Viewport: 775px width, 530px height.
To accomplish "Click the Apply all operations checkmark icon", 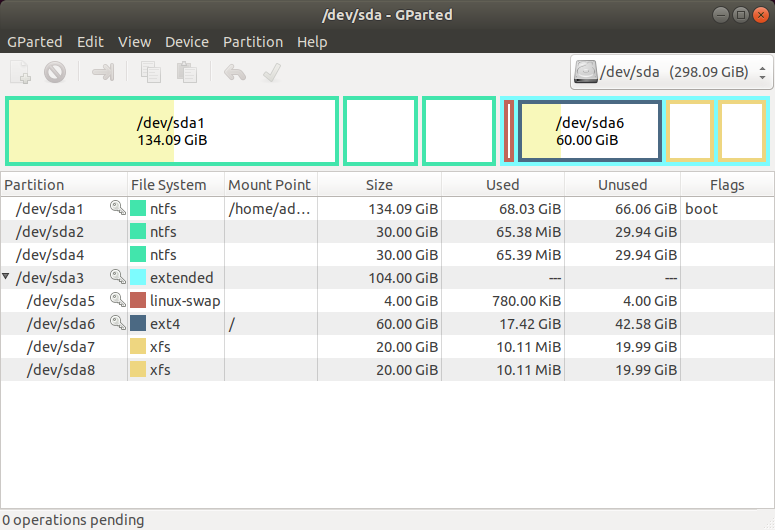I will [x=270, y=72].
